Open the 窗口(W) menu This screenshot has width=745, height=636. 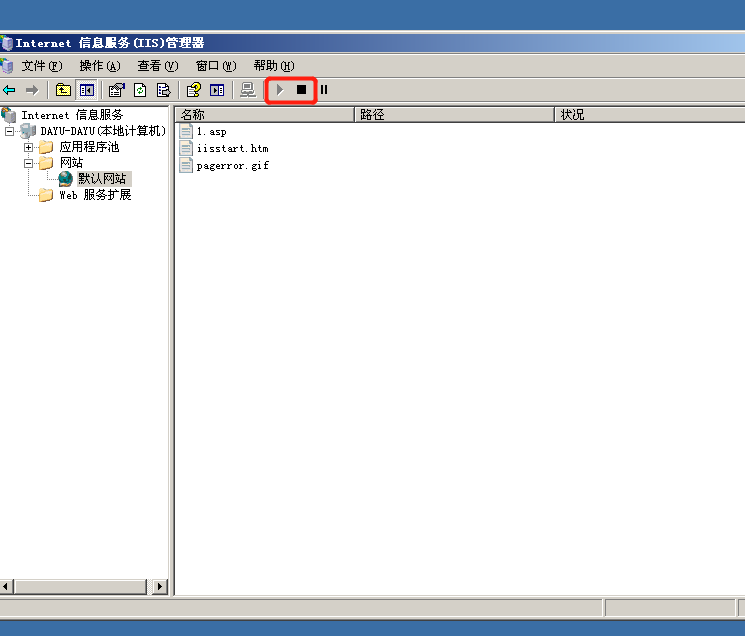[216, 66]
